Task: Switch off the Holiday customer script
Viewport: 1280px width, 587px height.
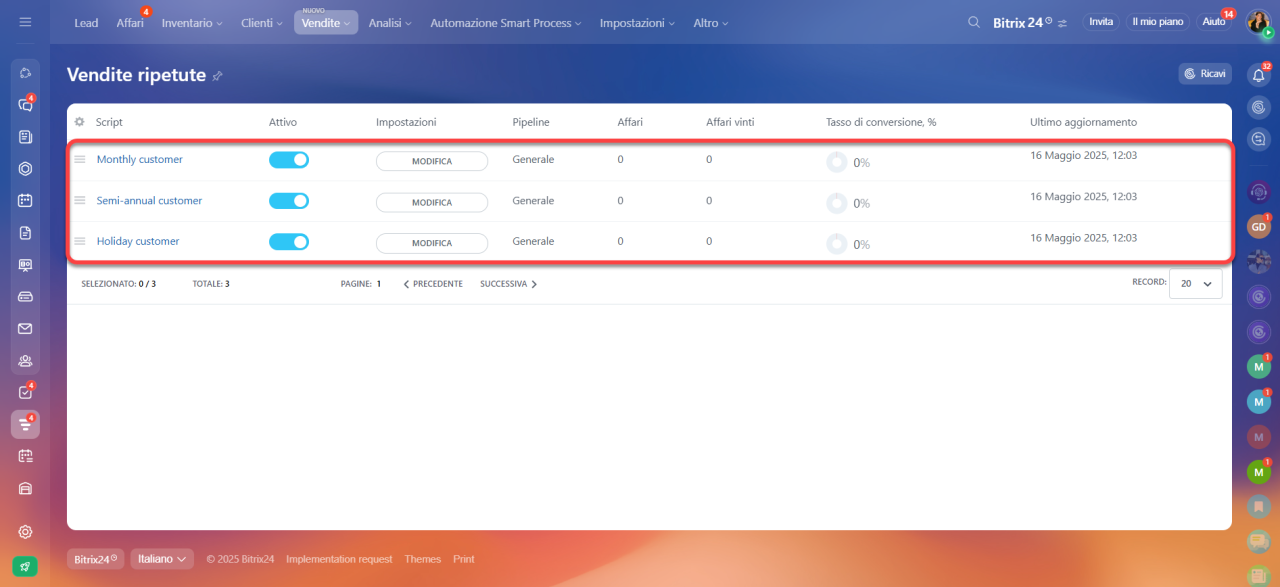Action: tap(289, 242)
